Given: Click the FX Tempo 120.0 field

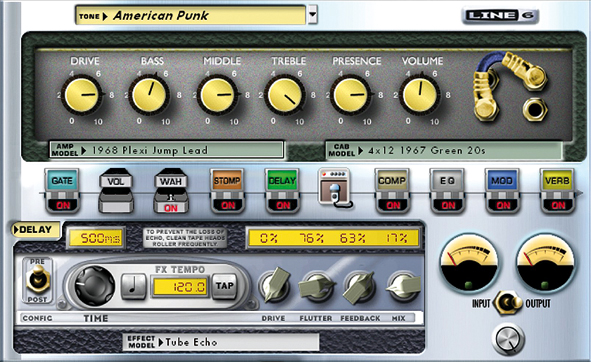Looking at the screenshot, I should click(x=180, y=287).
